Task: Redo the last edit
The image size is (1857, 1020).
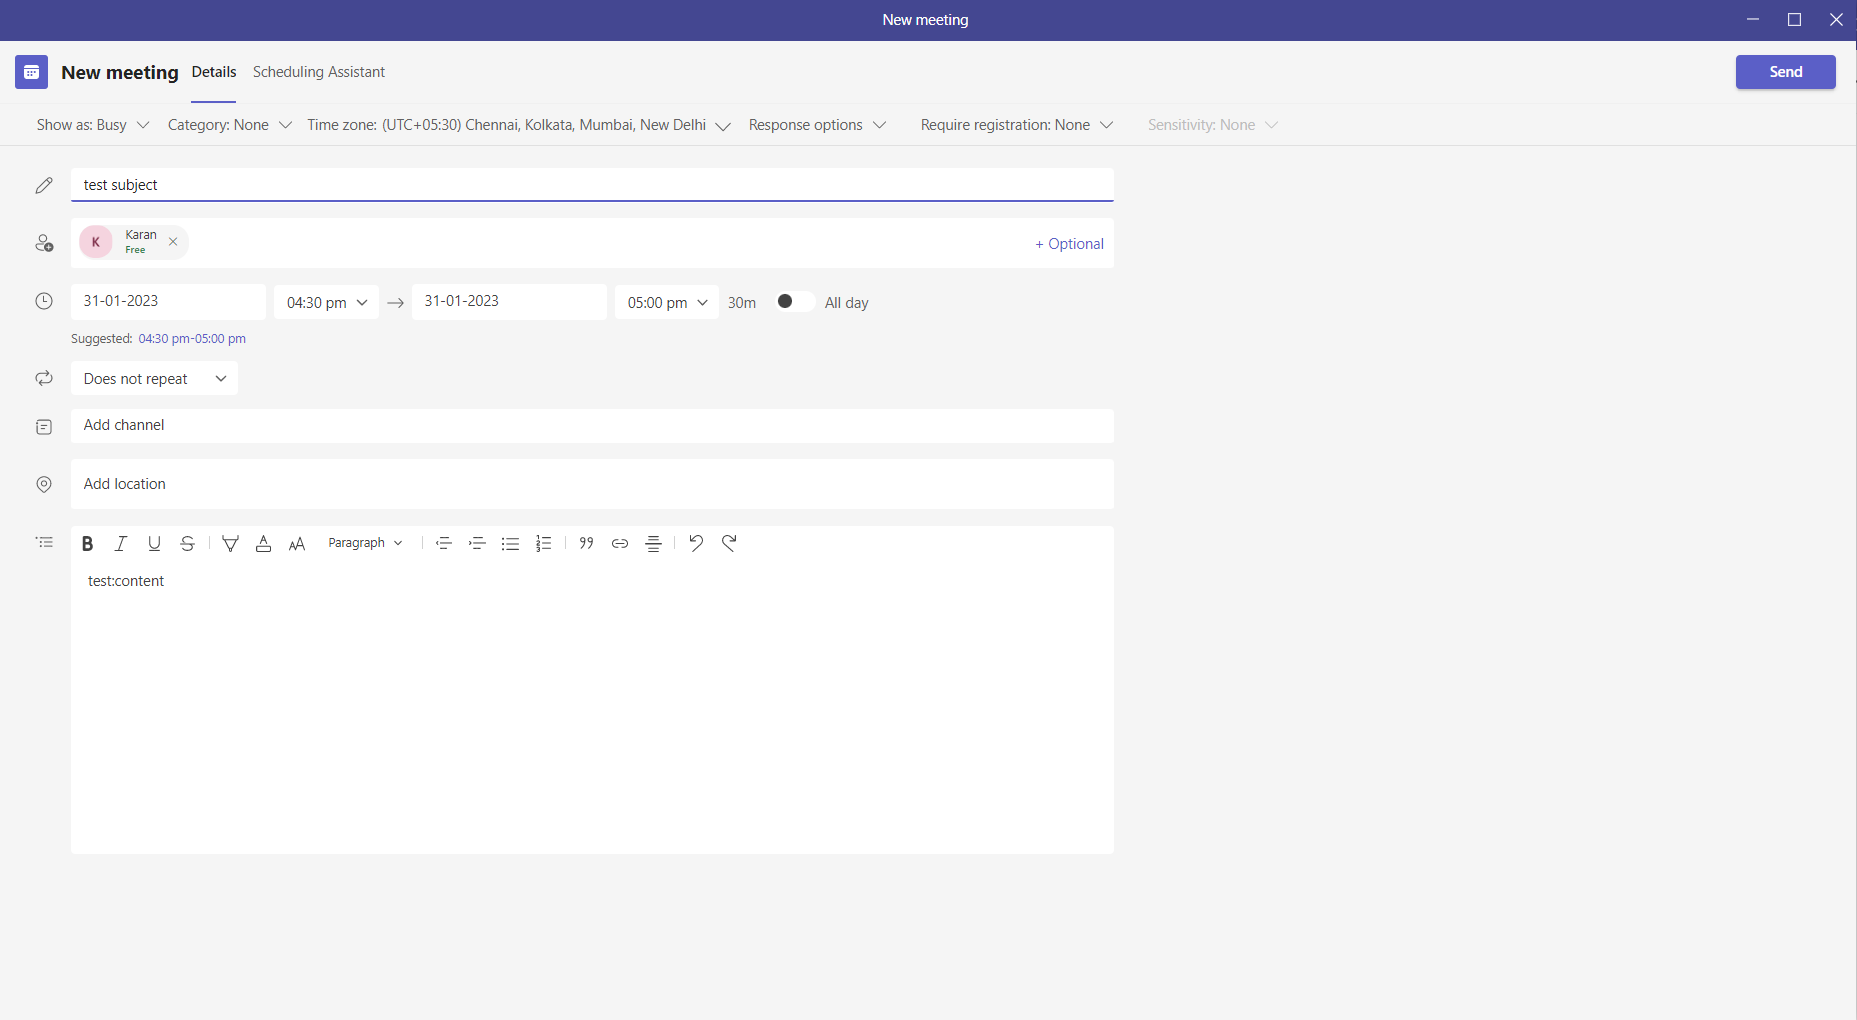Action: [729, 543]
